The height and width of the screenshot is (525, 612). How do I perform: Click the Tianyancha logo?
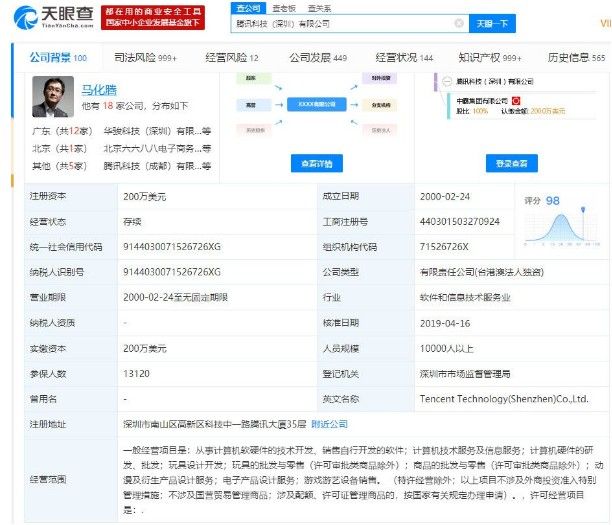(x=54, y=17)
